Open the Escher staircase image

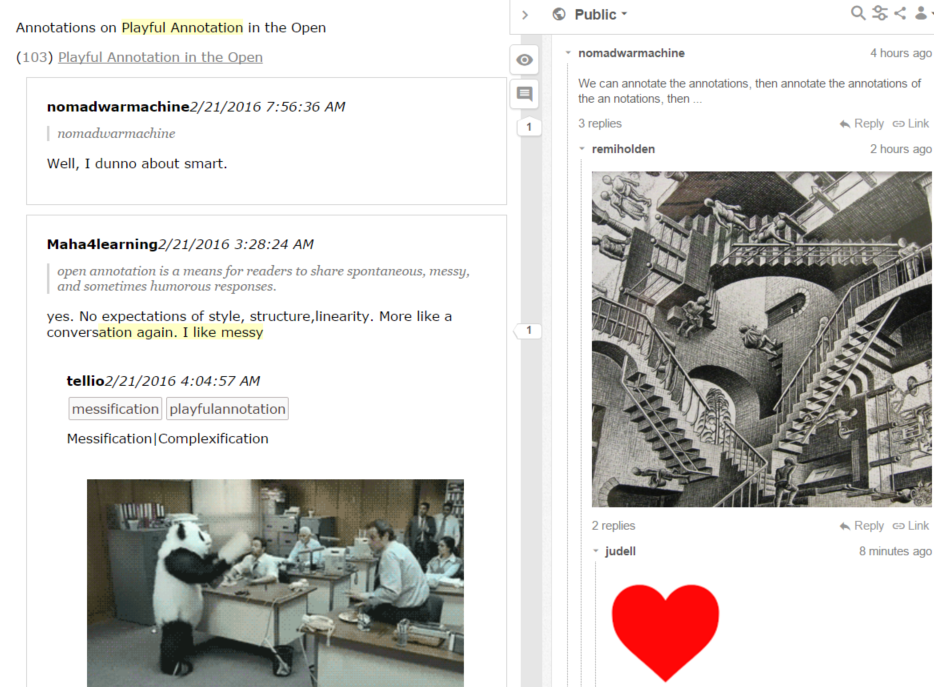762,339
